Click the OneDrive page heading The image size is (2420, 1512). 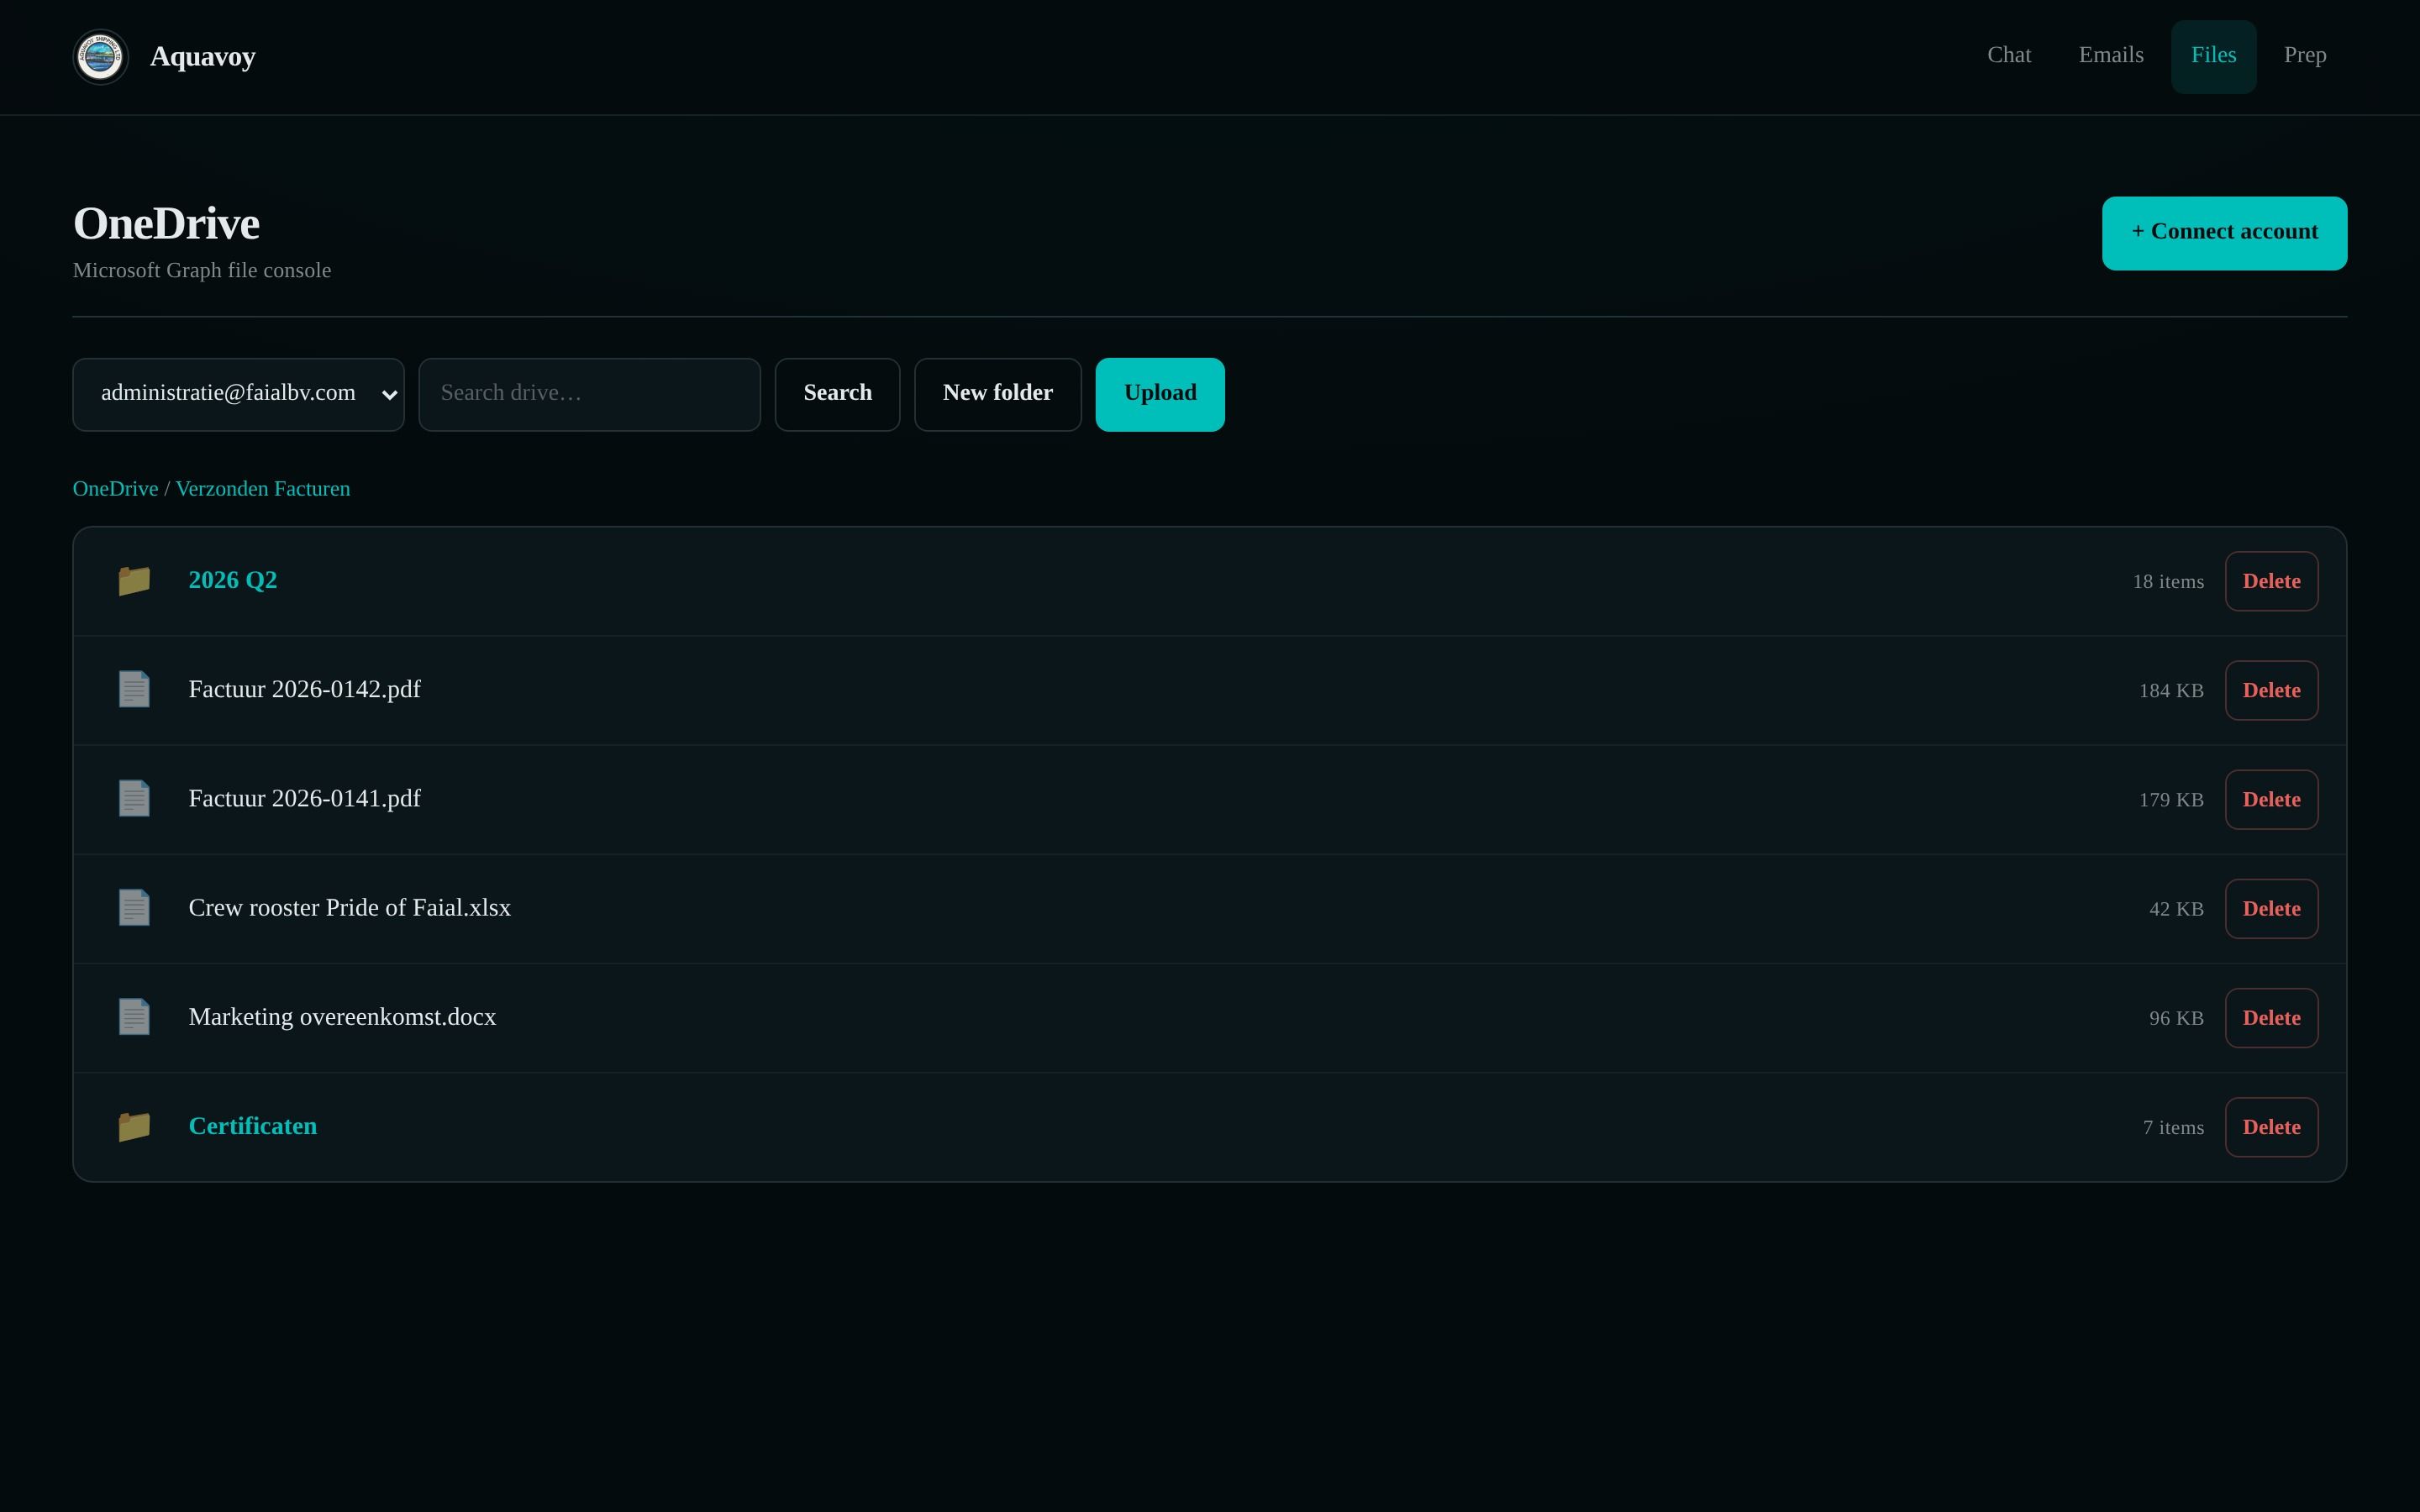166,224
